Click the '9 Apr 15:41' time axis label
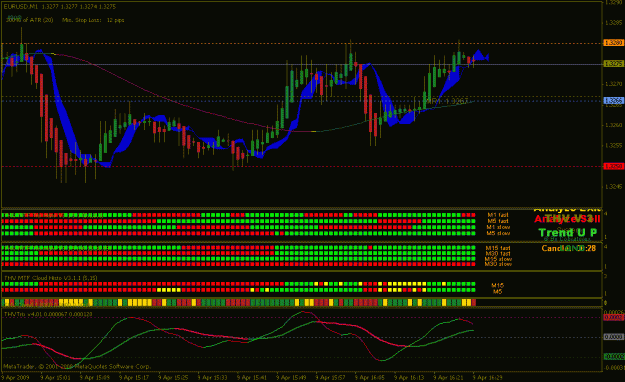The width and height of the screenshot is (625, 382). point(252,377)
